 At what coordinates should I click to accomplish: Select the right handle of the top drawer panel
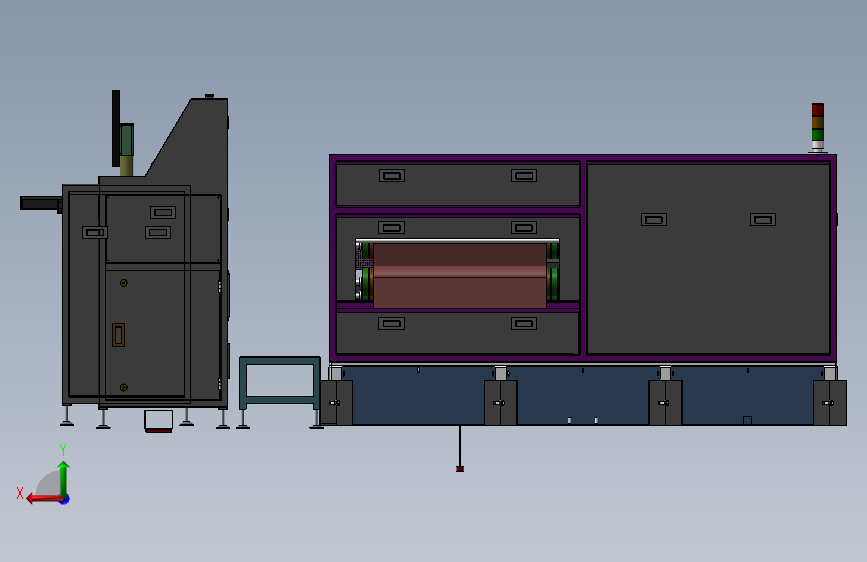point(524,175)
